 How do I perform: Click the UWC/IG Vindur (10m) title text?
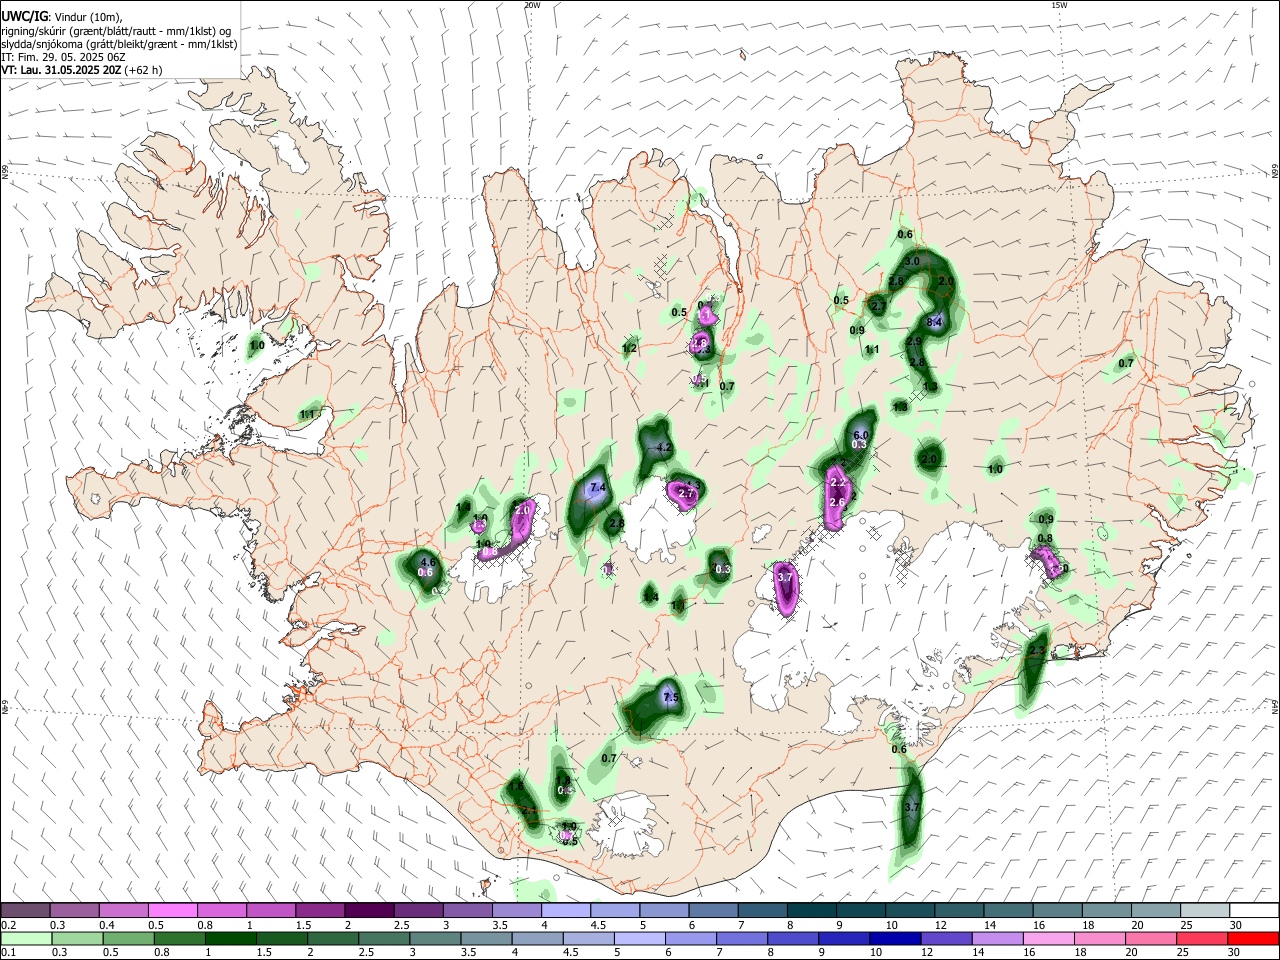click(x=61, y=16)
